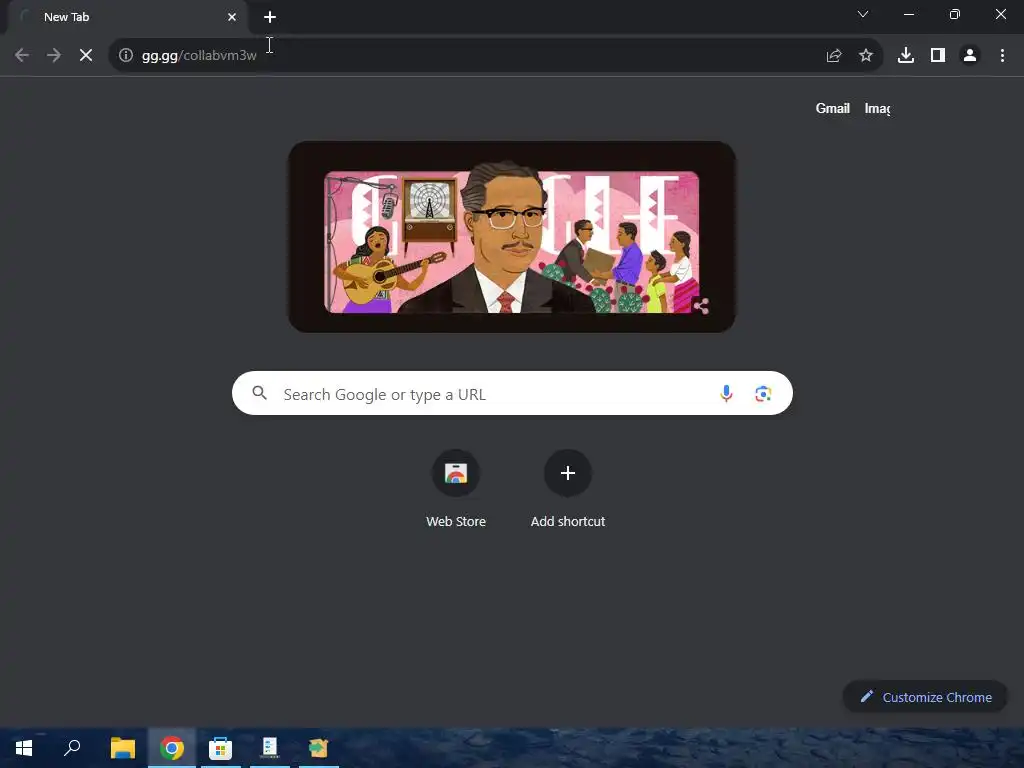Open the Images link
This screenshot has height=768, width=1024.
coord(877,108)
